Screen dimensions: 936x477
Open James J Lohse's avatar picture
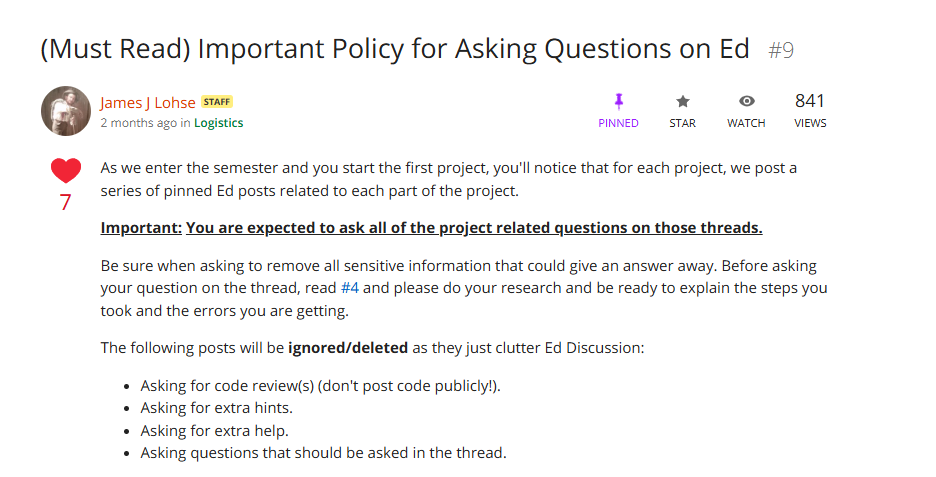(66, 111)
